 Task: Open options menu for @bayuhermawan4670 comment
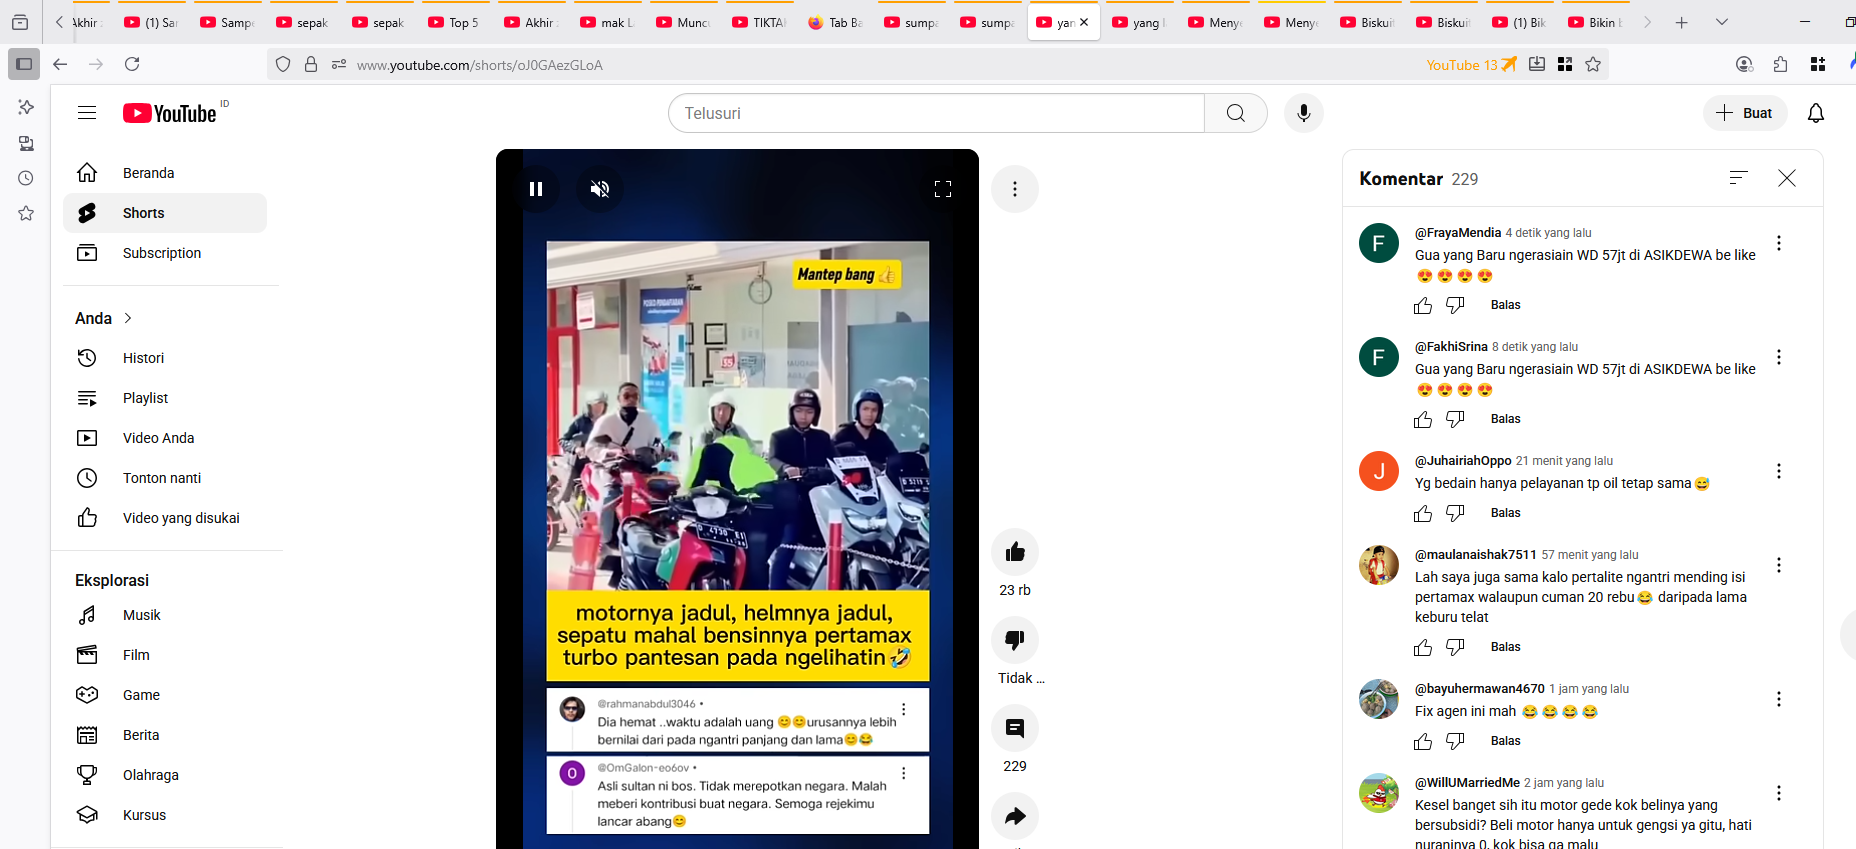click(1779, 699)
